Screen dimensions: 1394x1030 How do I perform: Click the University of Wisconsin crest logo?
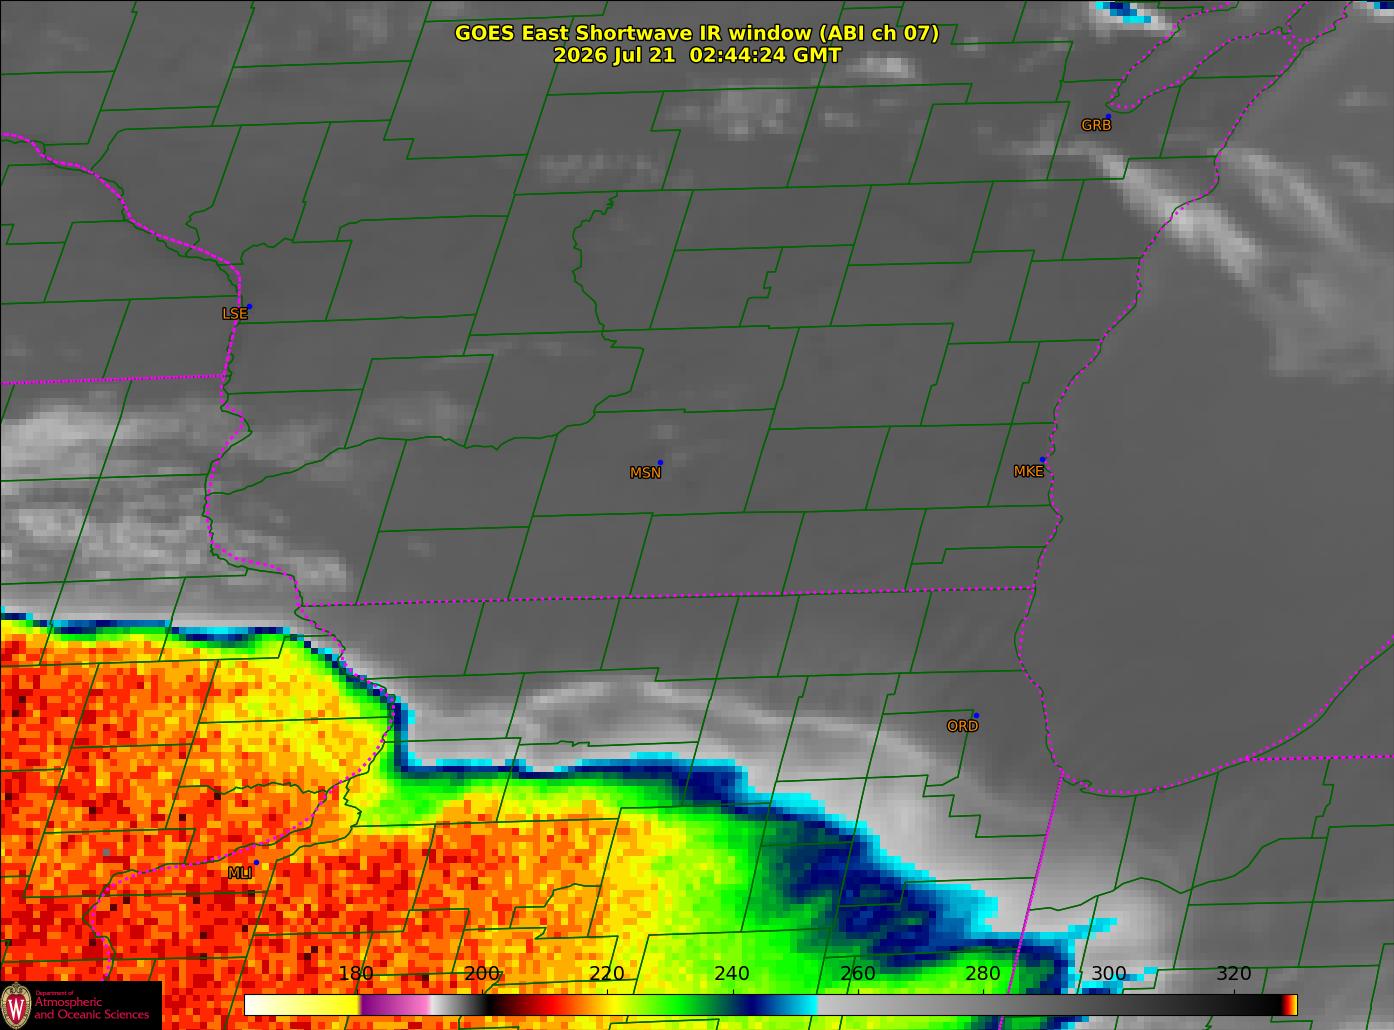pos(16,1005)
